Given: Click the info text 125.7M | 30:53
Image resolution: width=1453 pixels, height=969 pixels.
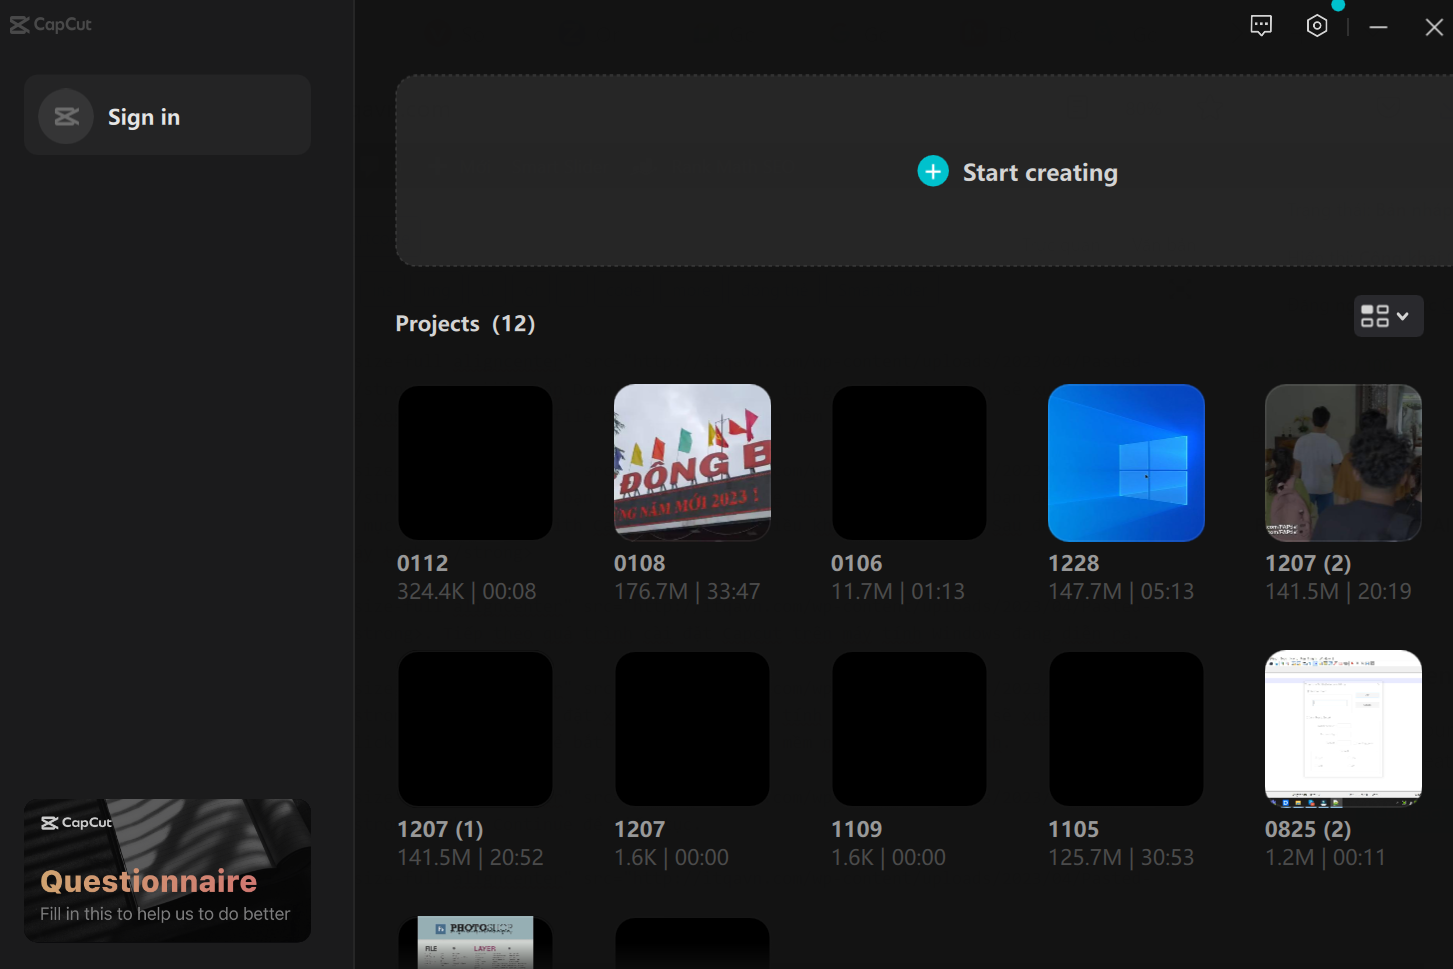Looking at the screenshot, I should click(1121, 857).
